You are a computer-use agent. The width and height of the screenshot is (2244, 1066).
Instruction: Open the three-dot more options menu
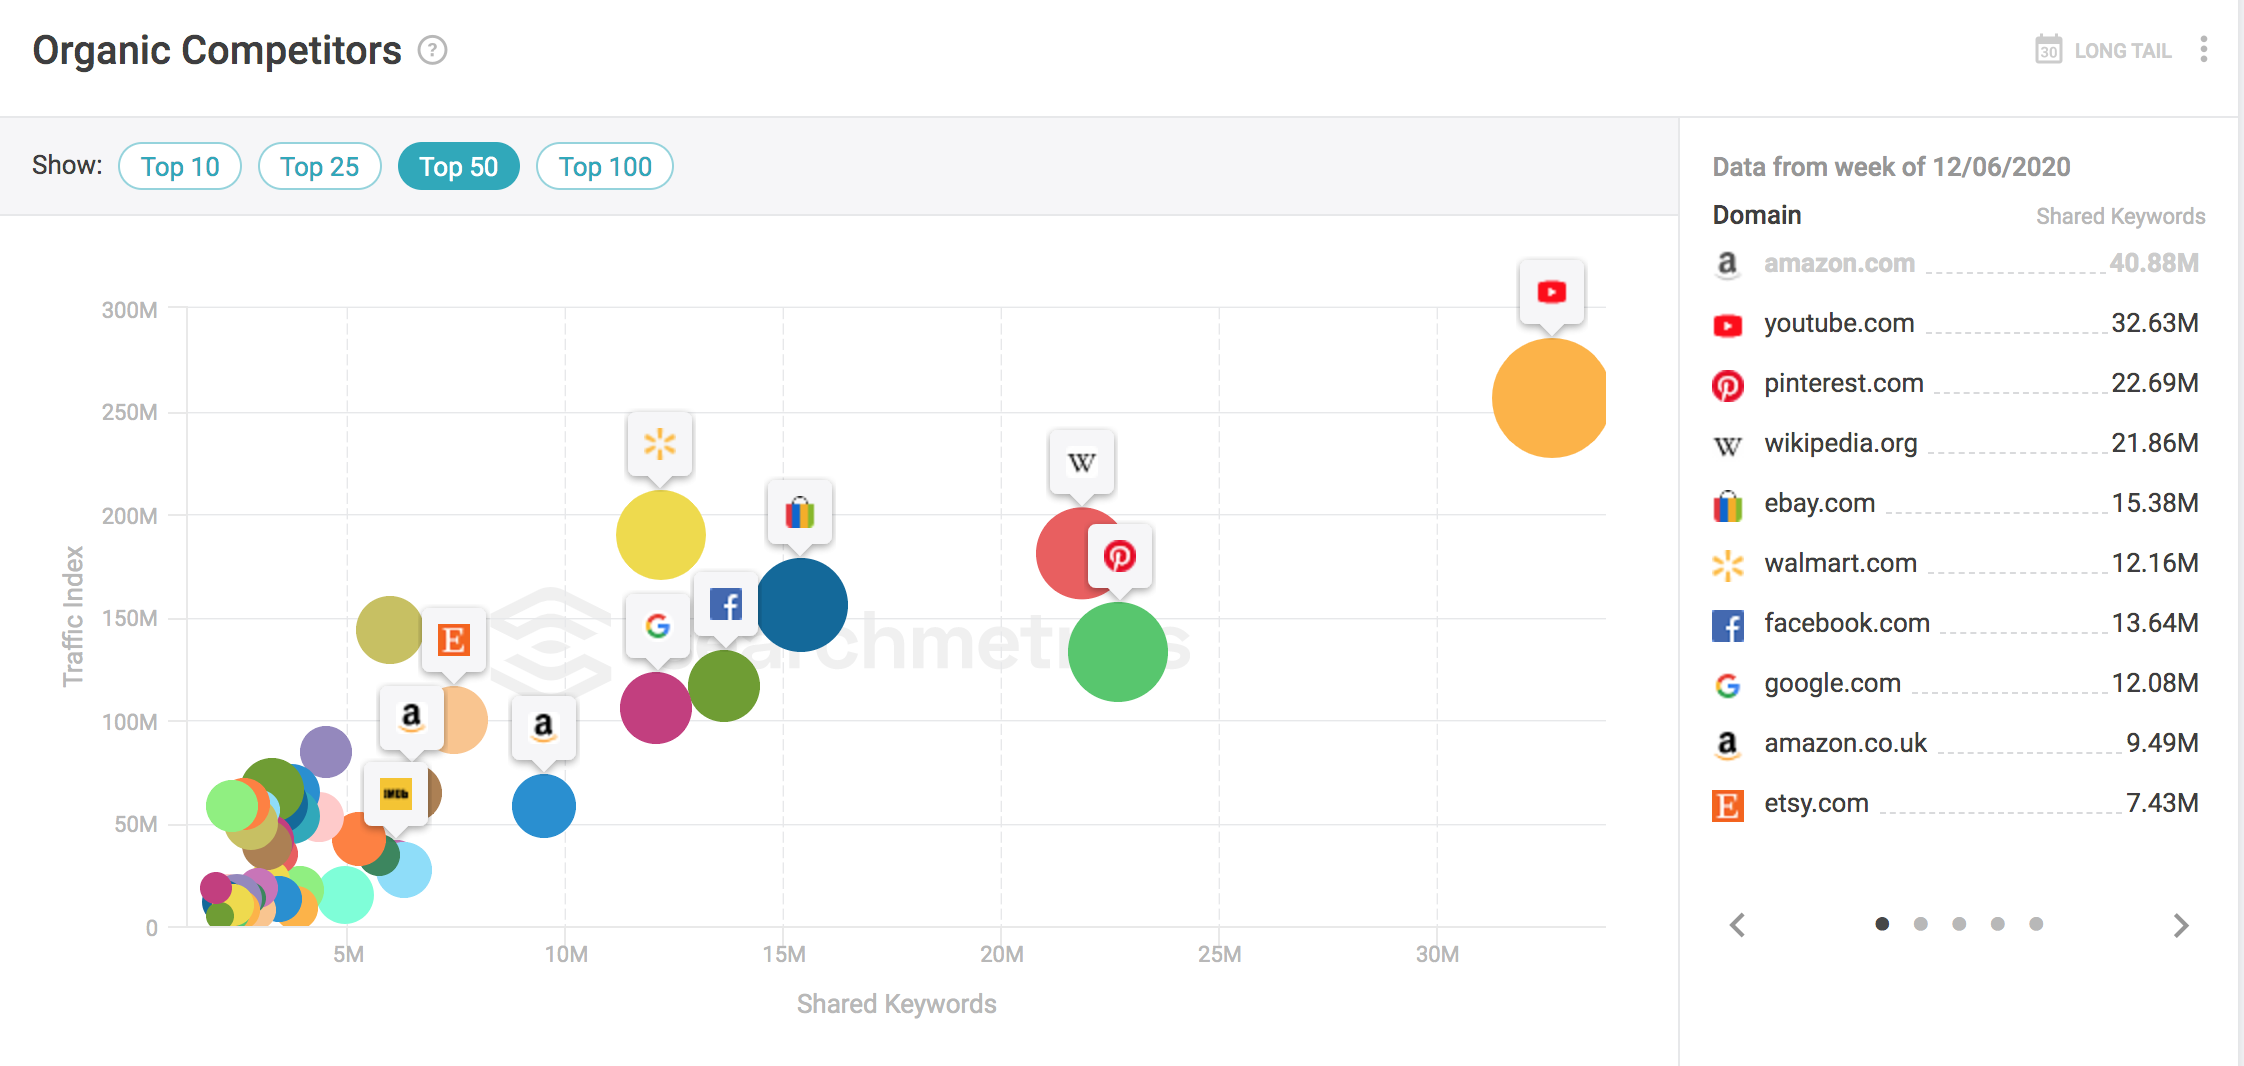[2203, 50]
